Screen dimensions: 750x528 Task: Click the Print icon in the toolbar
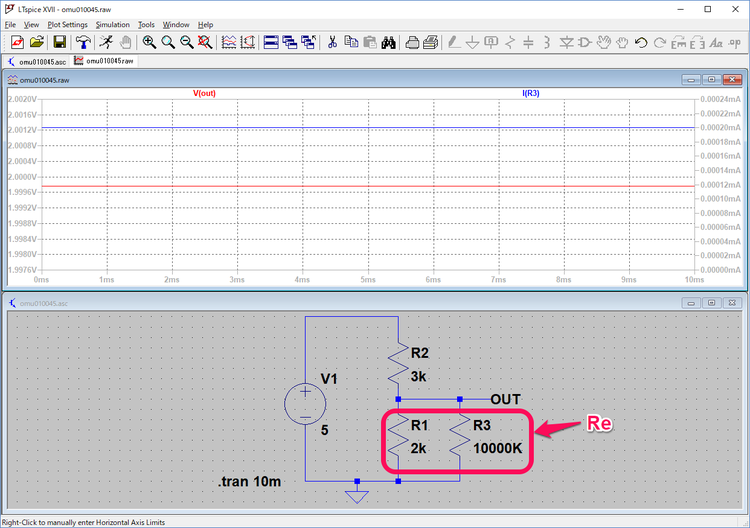[430, 42]
